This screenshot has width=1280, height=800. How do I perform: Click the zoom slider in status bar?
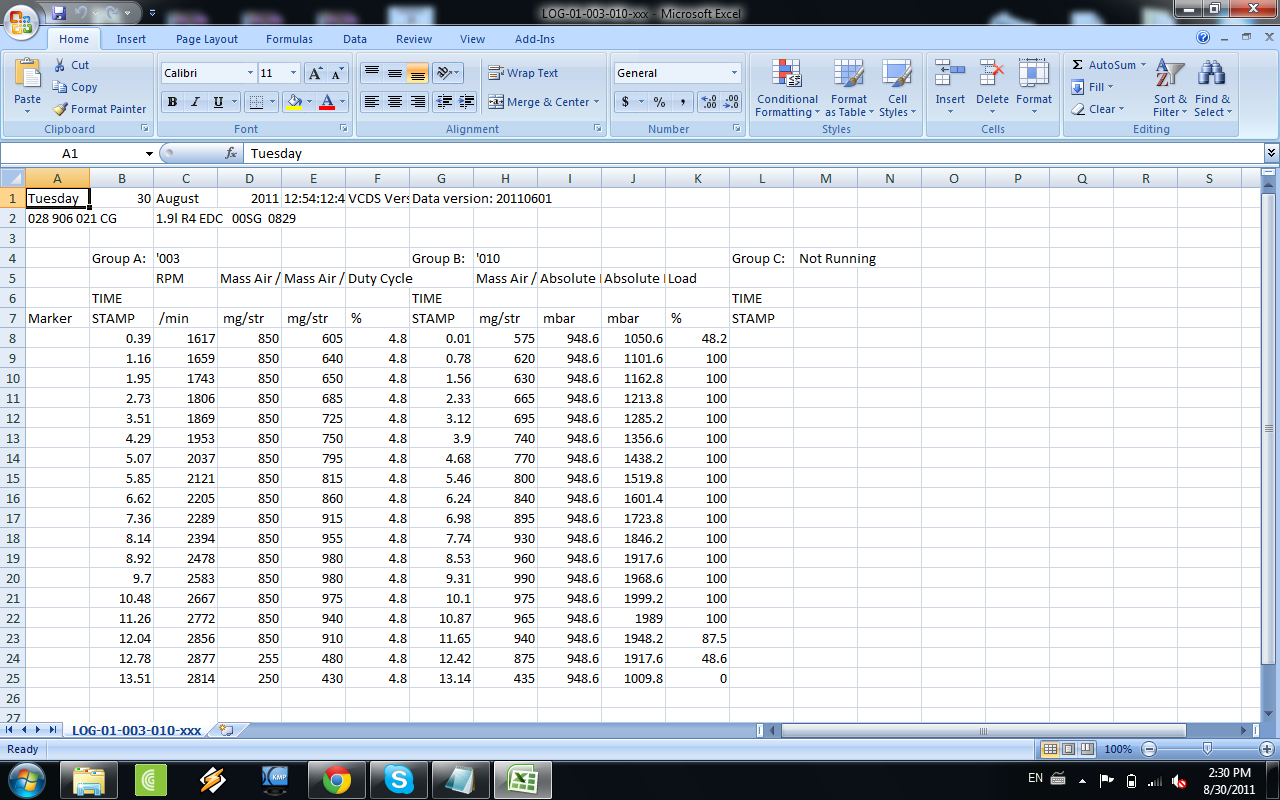(1207, 749)
